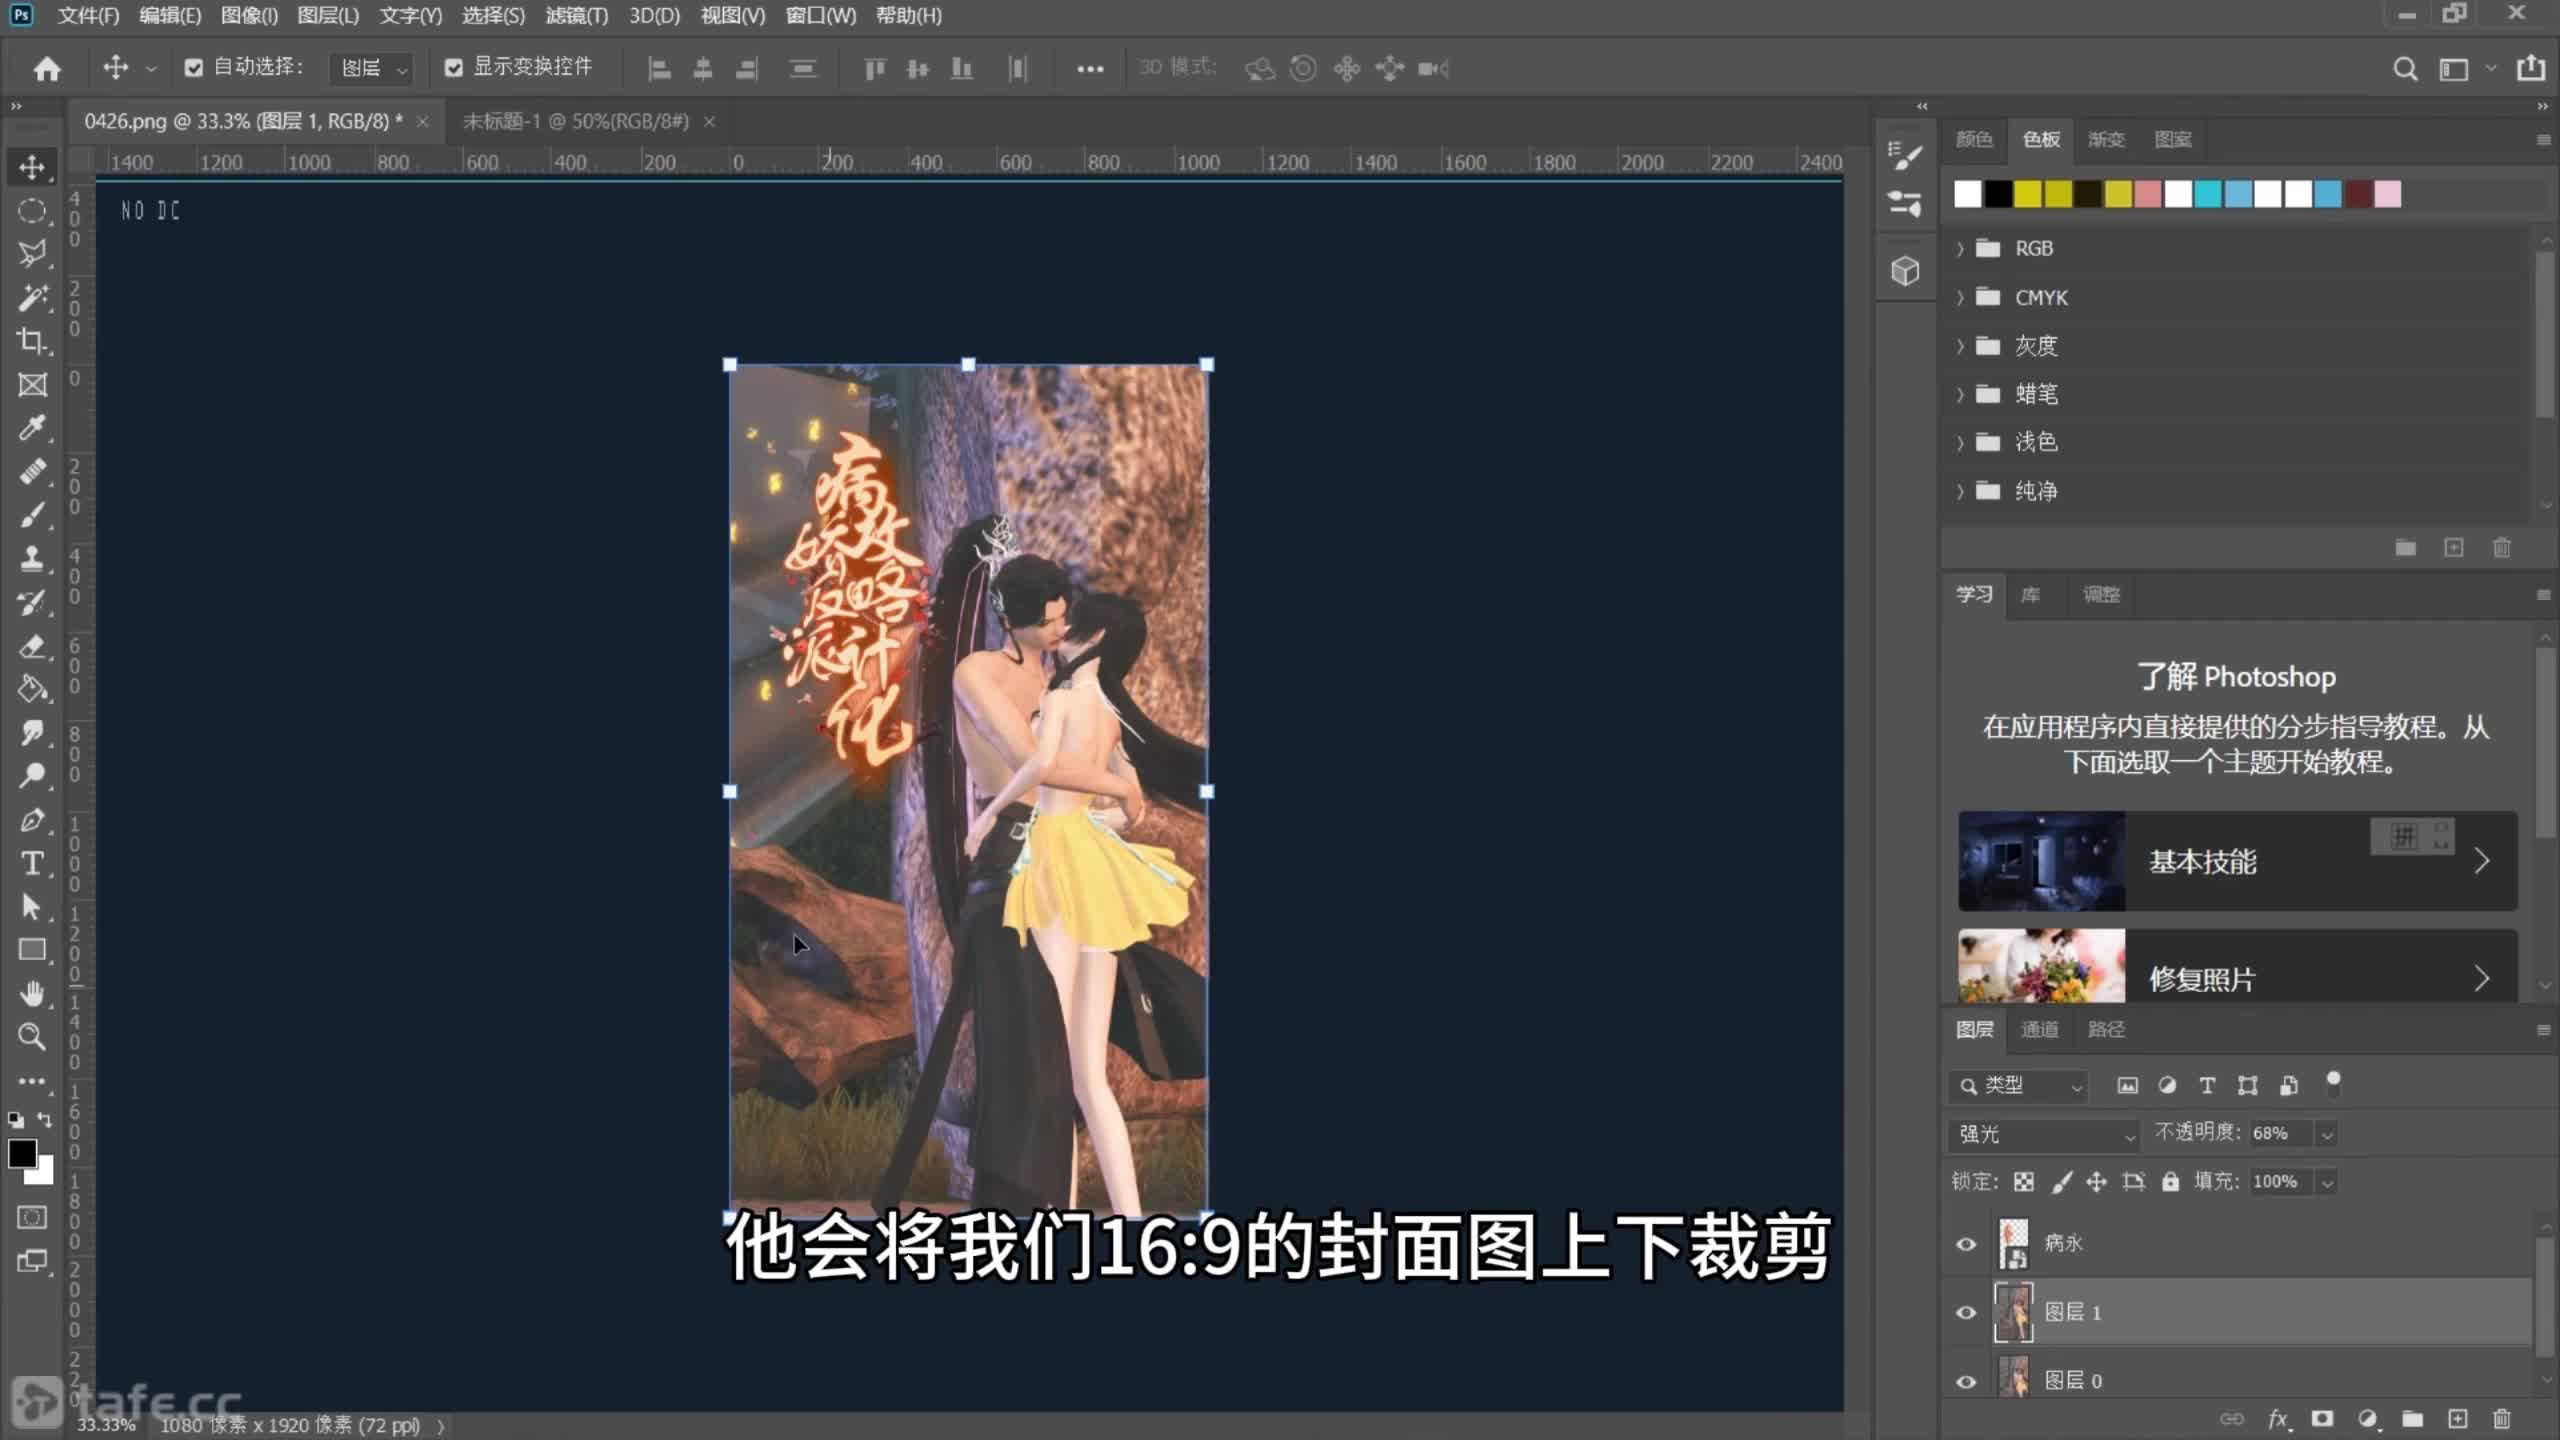Expand the RGB swatch folder
2560x1440 pixels.
click(x=1960, y=248)
